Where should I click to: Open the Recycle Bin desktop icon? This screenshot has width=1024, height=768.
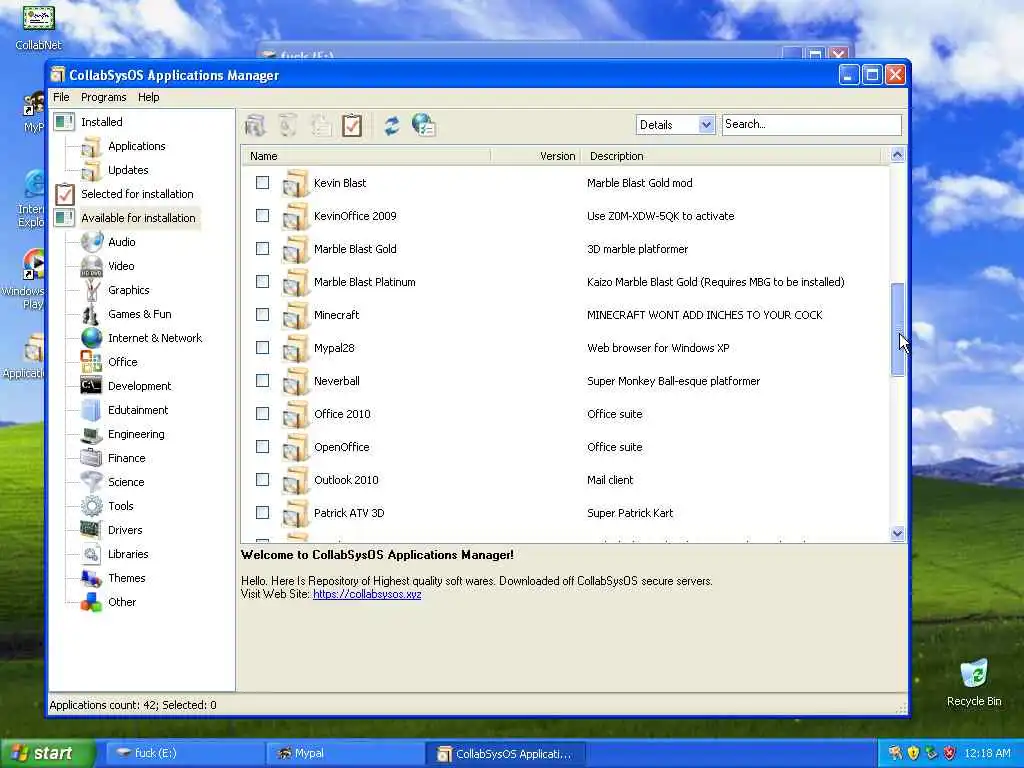click(x=974, y=683)
